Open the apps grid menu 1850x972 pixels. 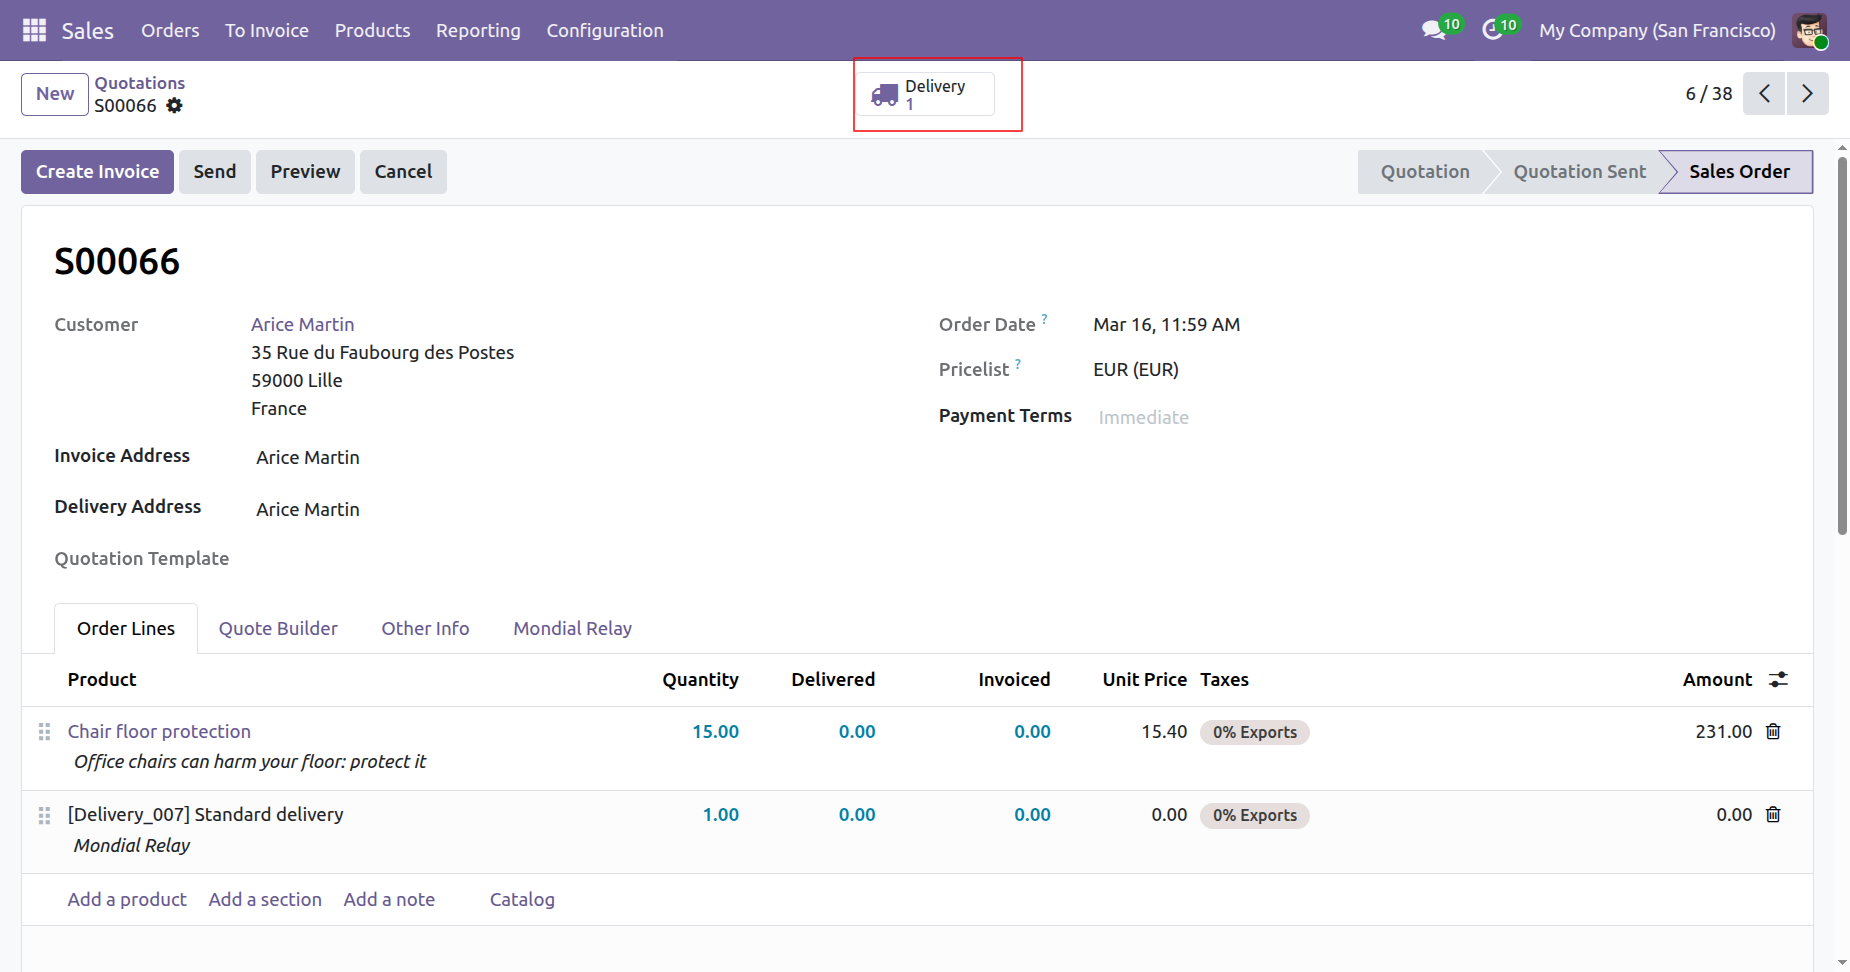pyautogui.click(x=34, y=30)
